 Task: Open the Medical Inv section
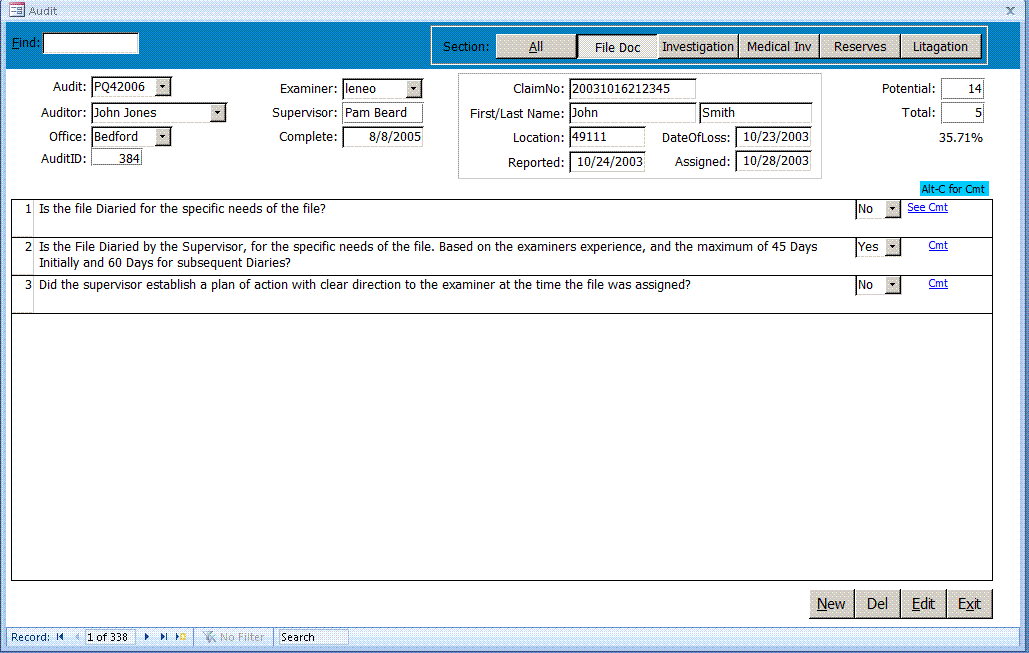pyautogui.click(x=779, y=47)
